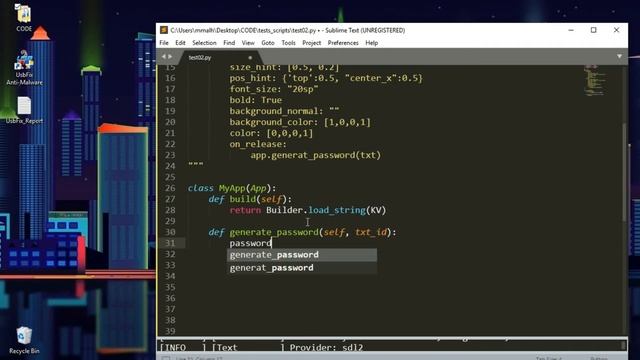Click 'def generate_password(self, txt_id):' line
The image size is (640, 360).
click(x=302, y=232)
